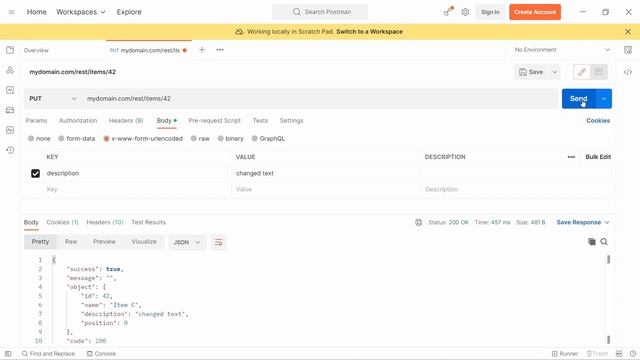Click the blue Send button
The height and width of the screenshot is (360, 640).
579,99
